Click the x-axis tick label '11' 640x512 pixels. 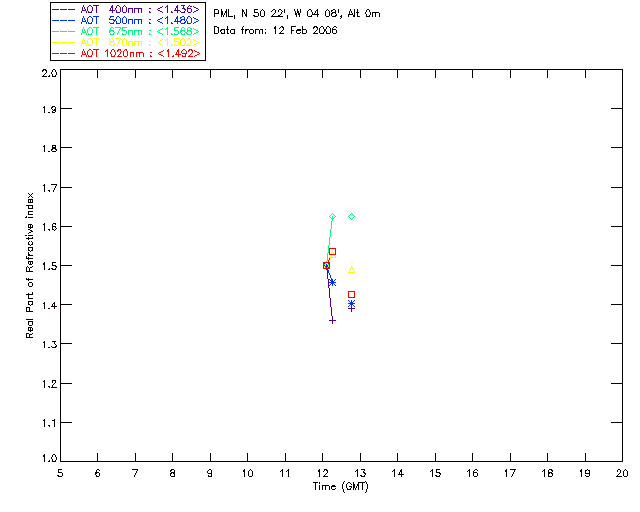(285, 473)
